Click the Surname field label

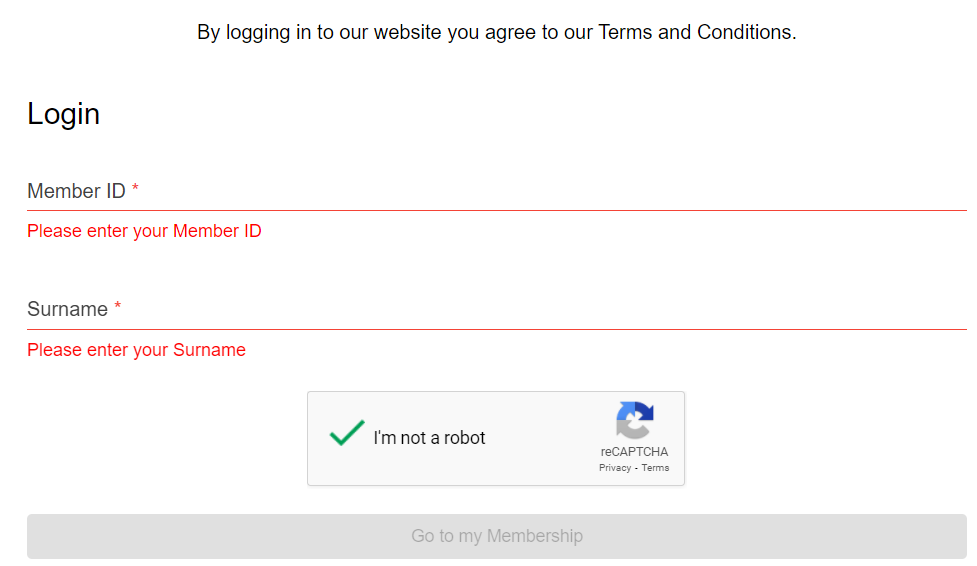(x=67, y=309)
